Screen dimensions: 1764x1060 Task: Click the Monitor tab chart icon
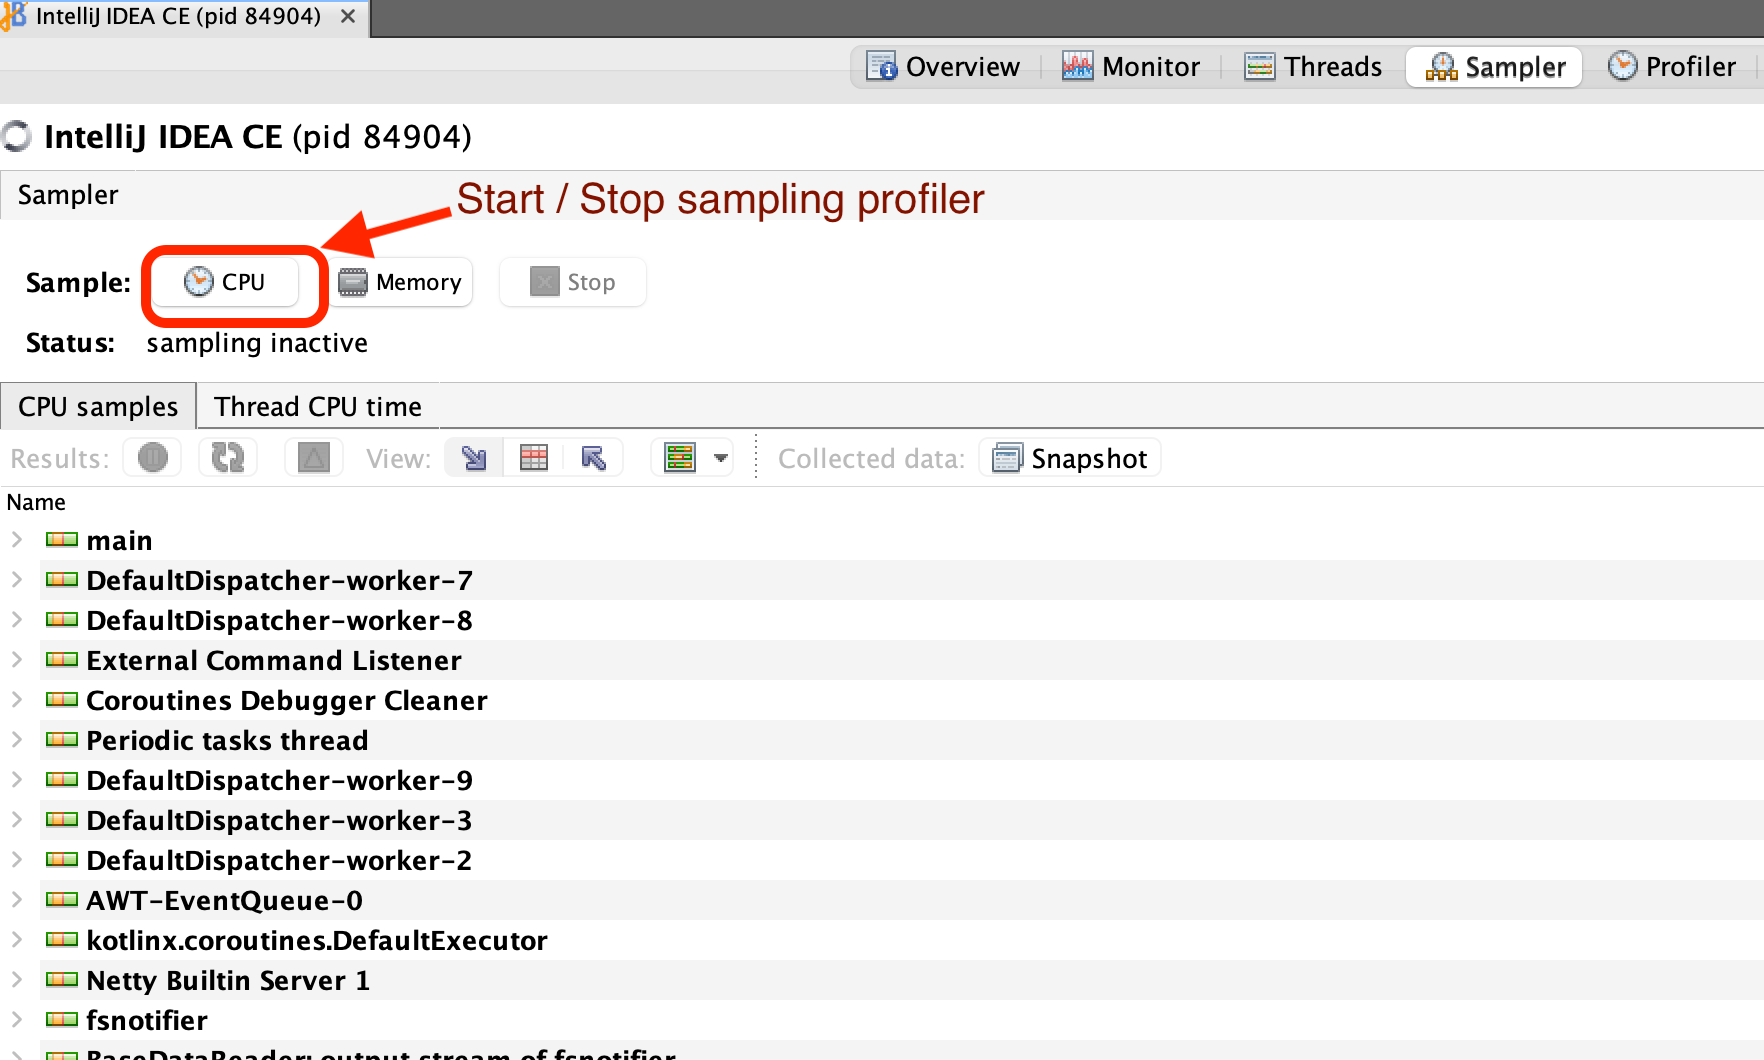click(1077, 66)
